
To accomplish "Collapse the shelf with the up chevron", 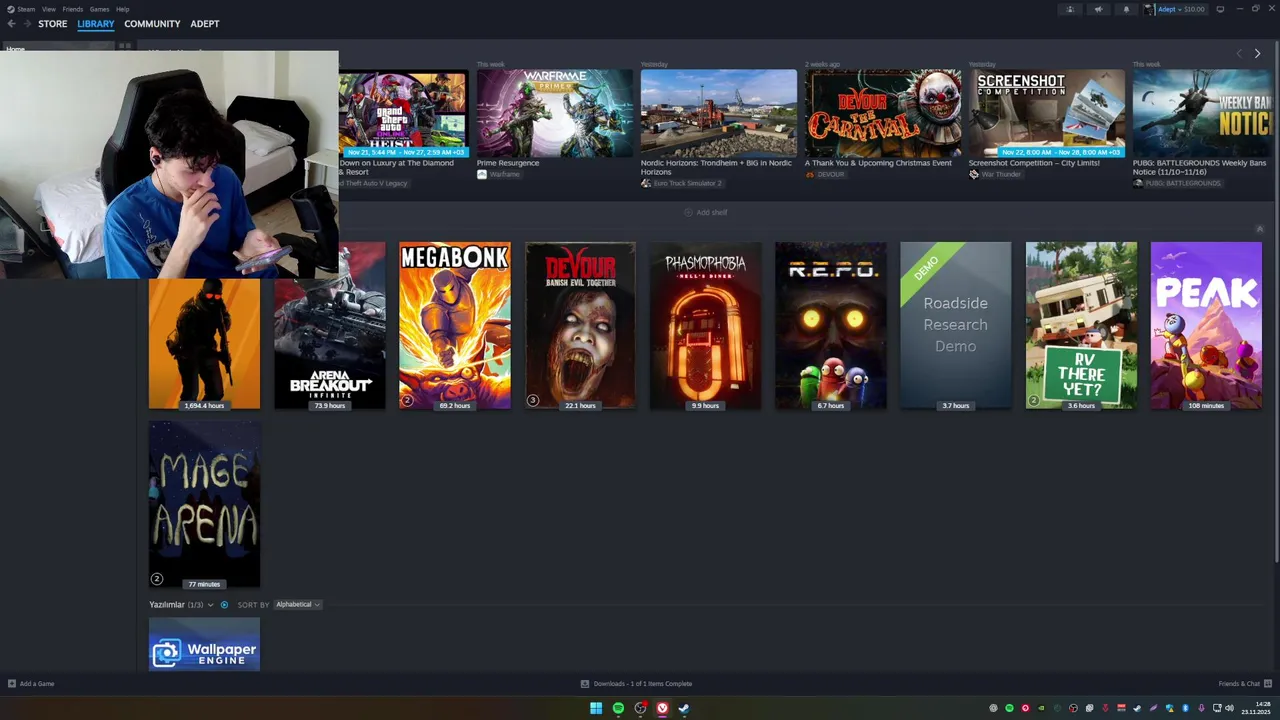I will [x=1259, y=229].
